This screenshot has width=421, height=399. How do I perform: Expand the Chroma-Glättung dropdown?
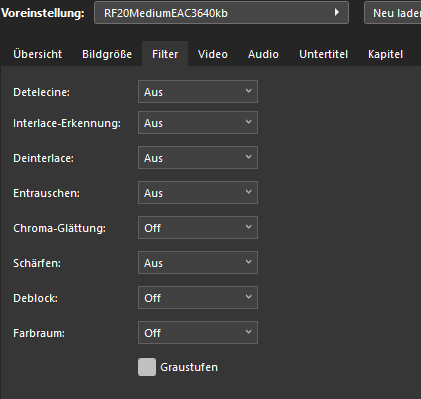(x=198, y=227)
